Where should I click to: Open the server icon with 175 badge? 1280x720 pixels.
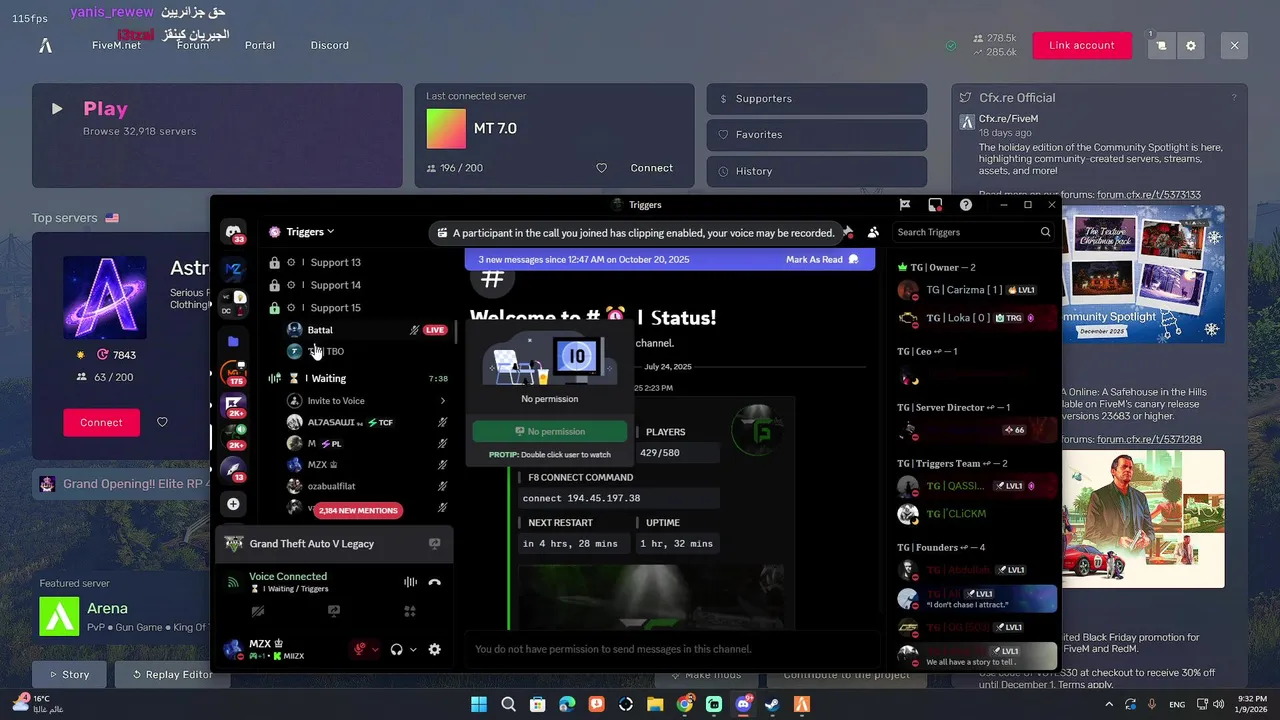click(x=233, y=374)
